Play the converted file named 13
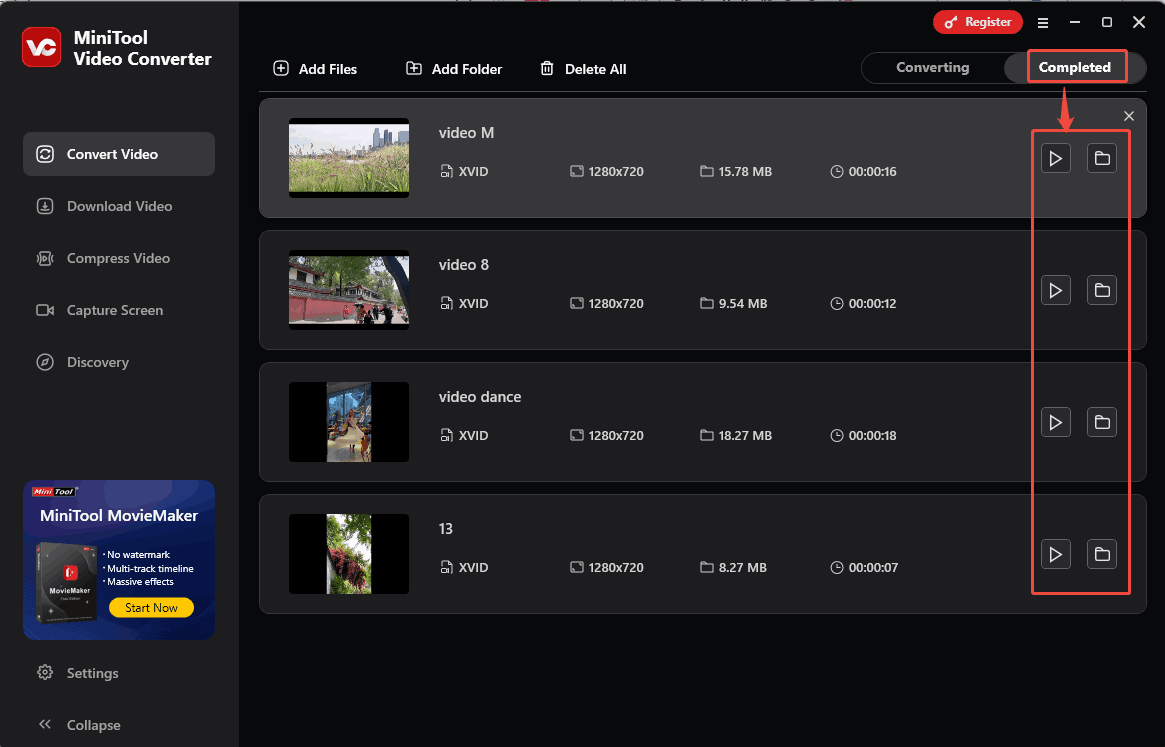This screenshot has width=1165, height=747. (1055, 554)
